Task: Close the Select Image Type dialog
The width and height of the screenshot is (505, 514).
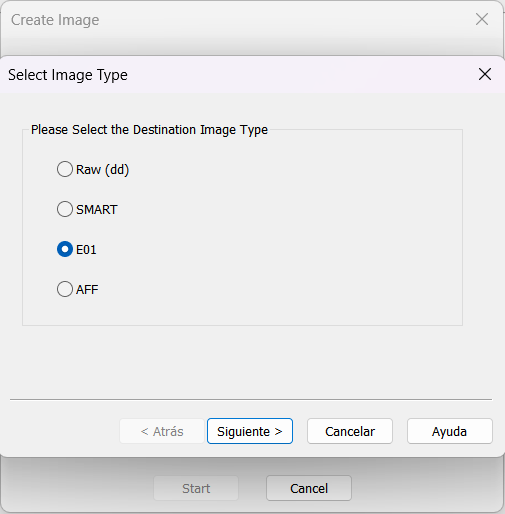Action: pos(485,74)
